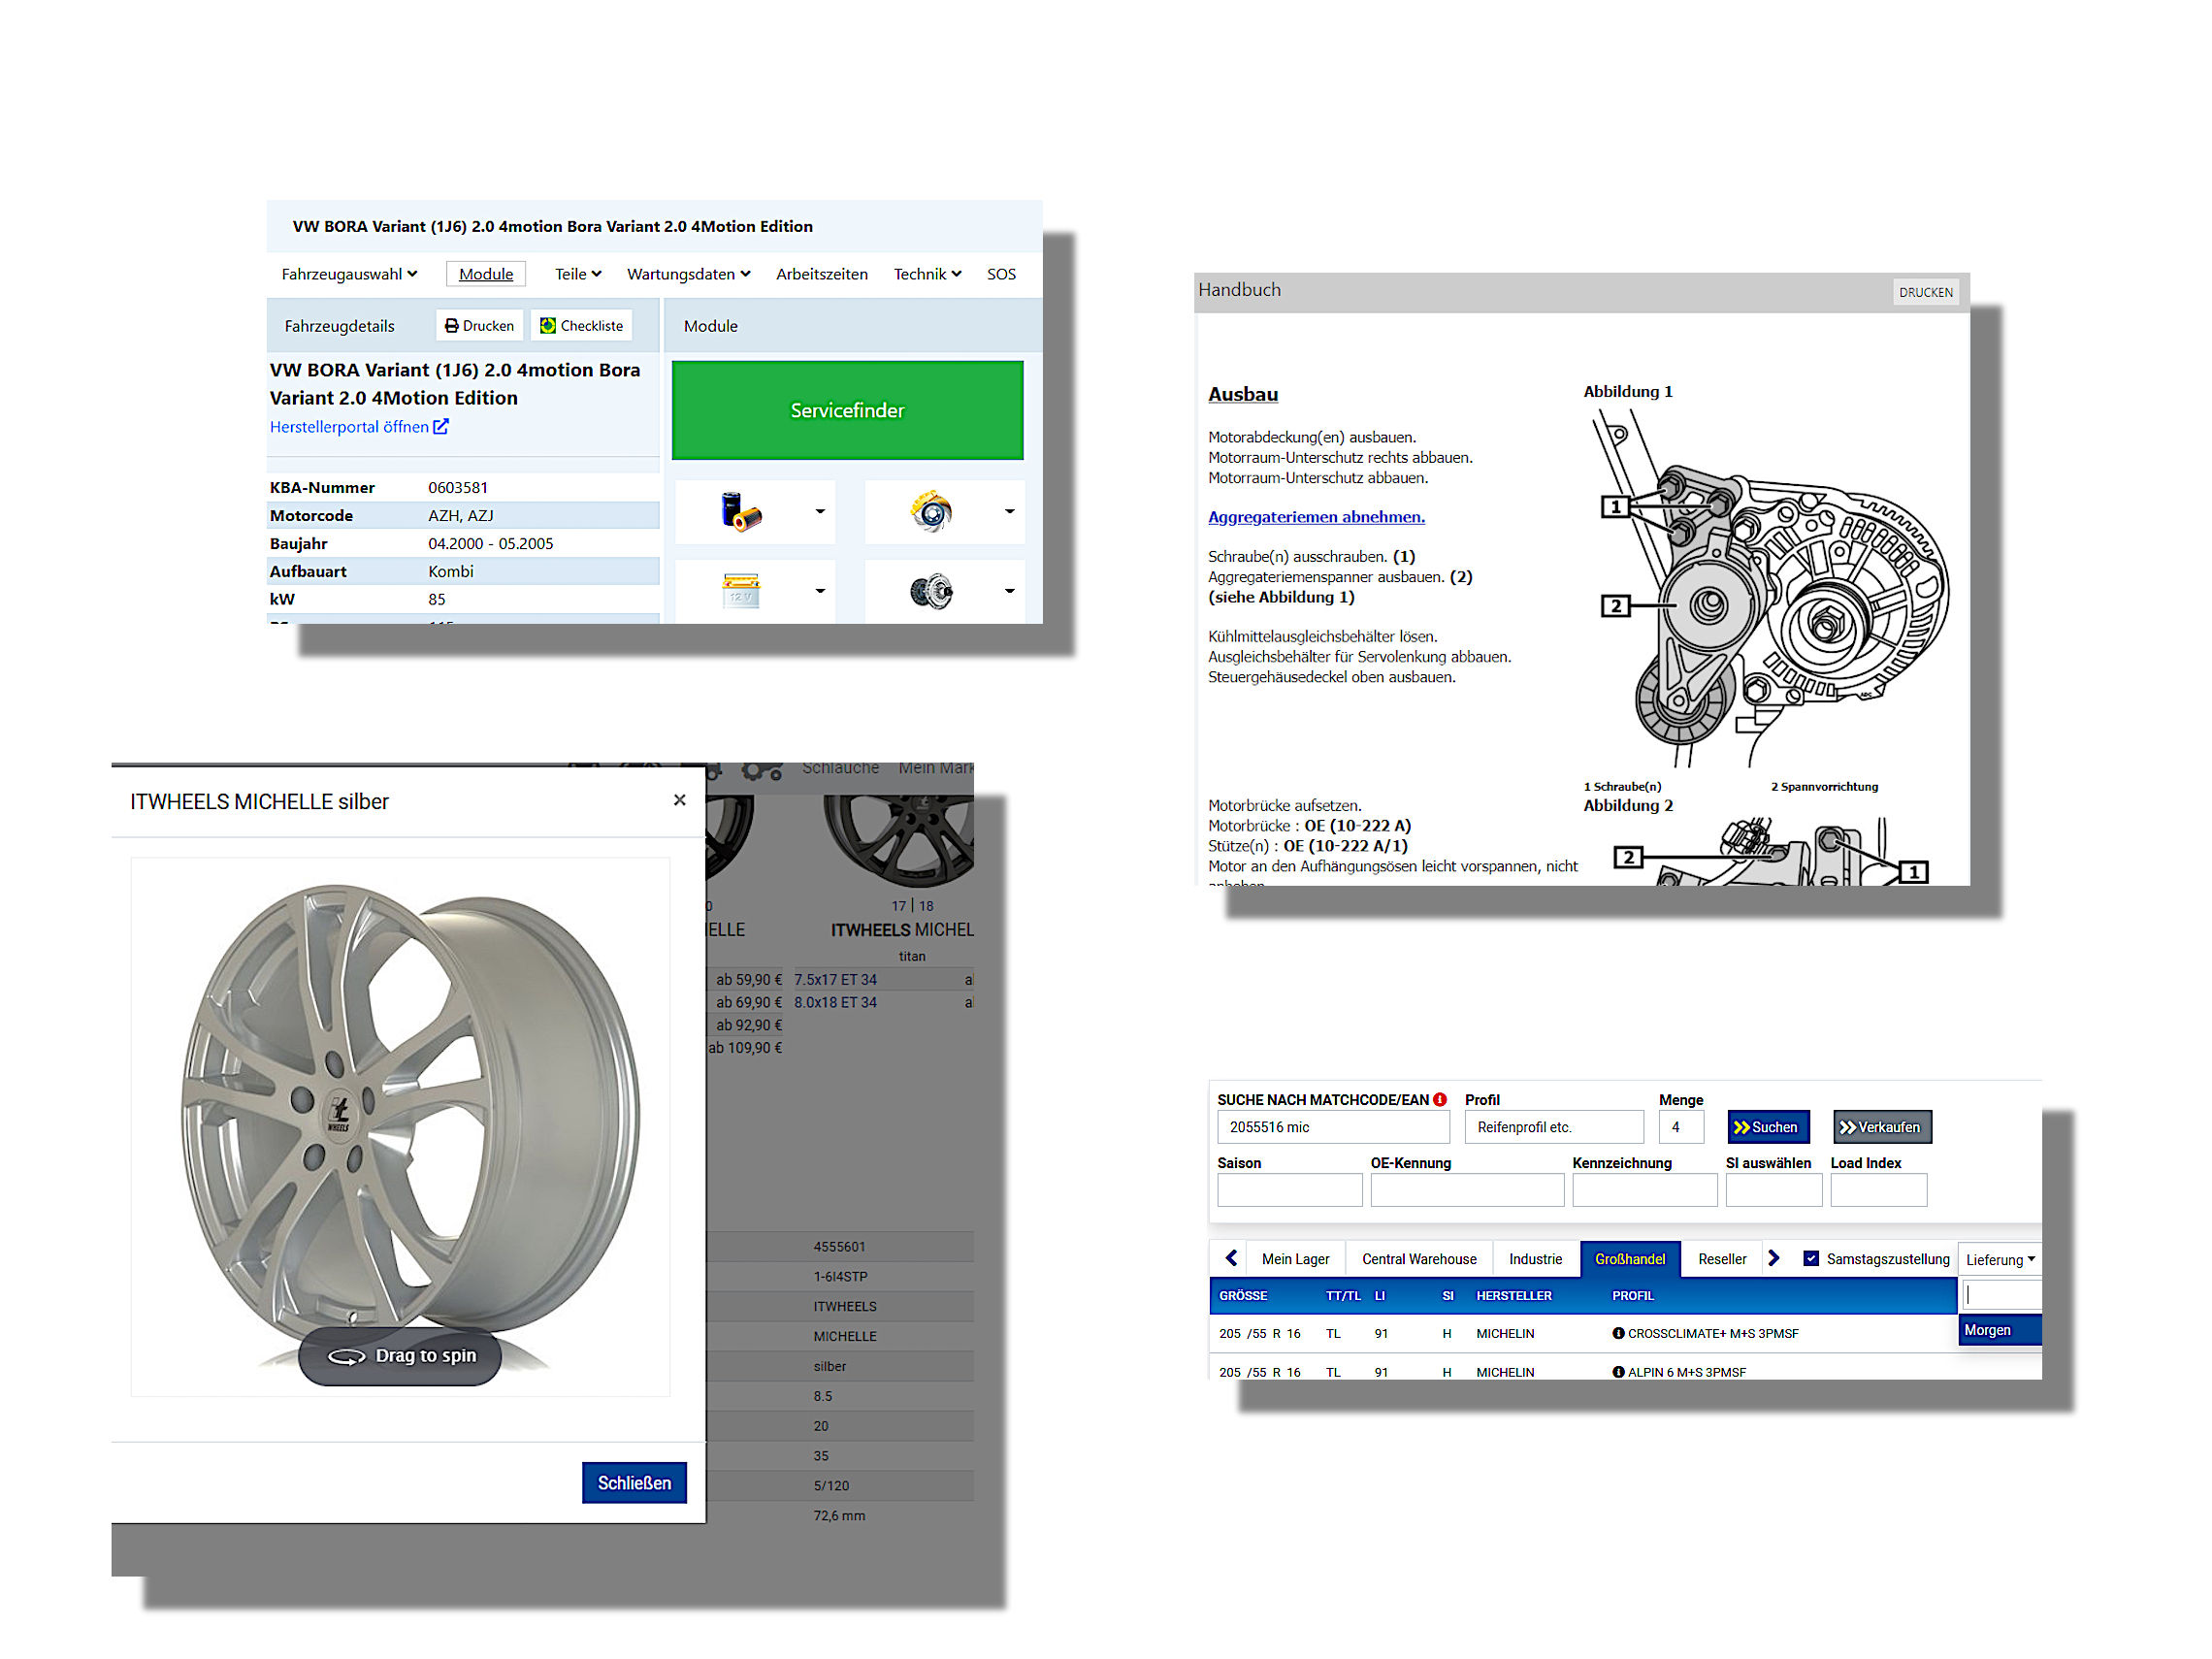The image size is (2212, 1659).
Task: Switch to Mein Lager tab
Action: 1296,1260
